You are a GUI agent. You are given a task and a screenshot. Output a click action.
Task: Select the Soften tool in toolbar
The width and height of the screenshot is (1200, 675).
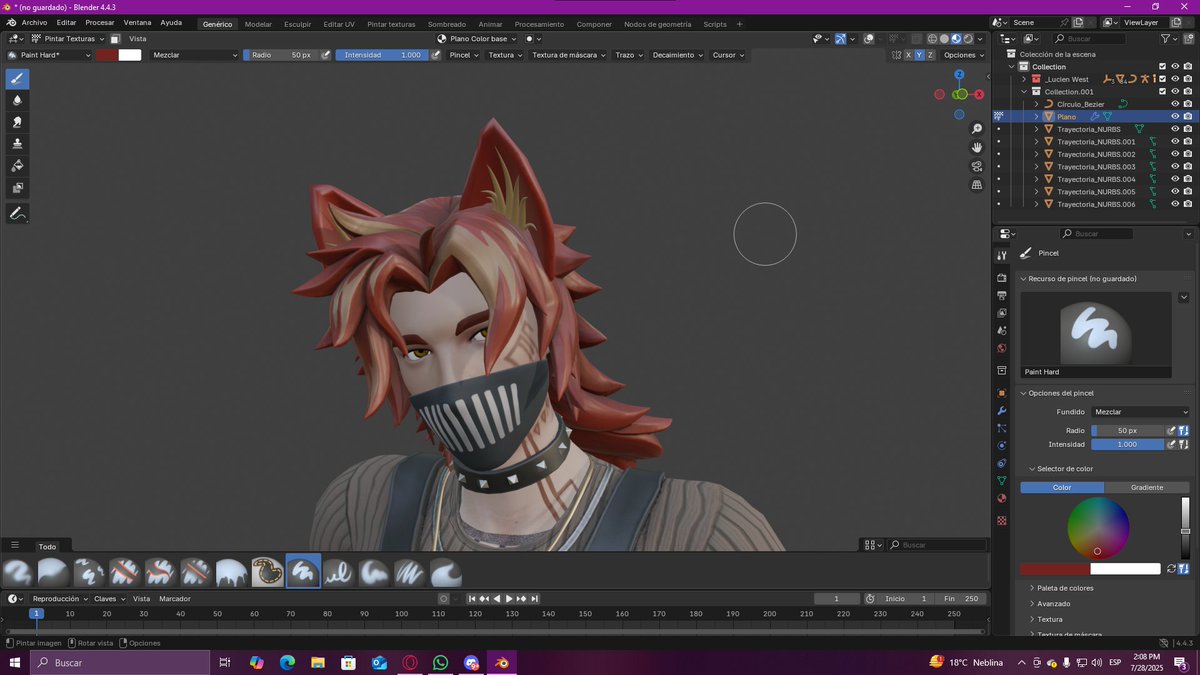[x=17, y=100]
